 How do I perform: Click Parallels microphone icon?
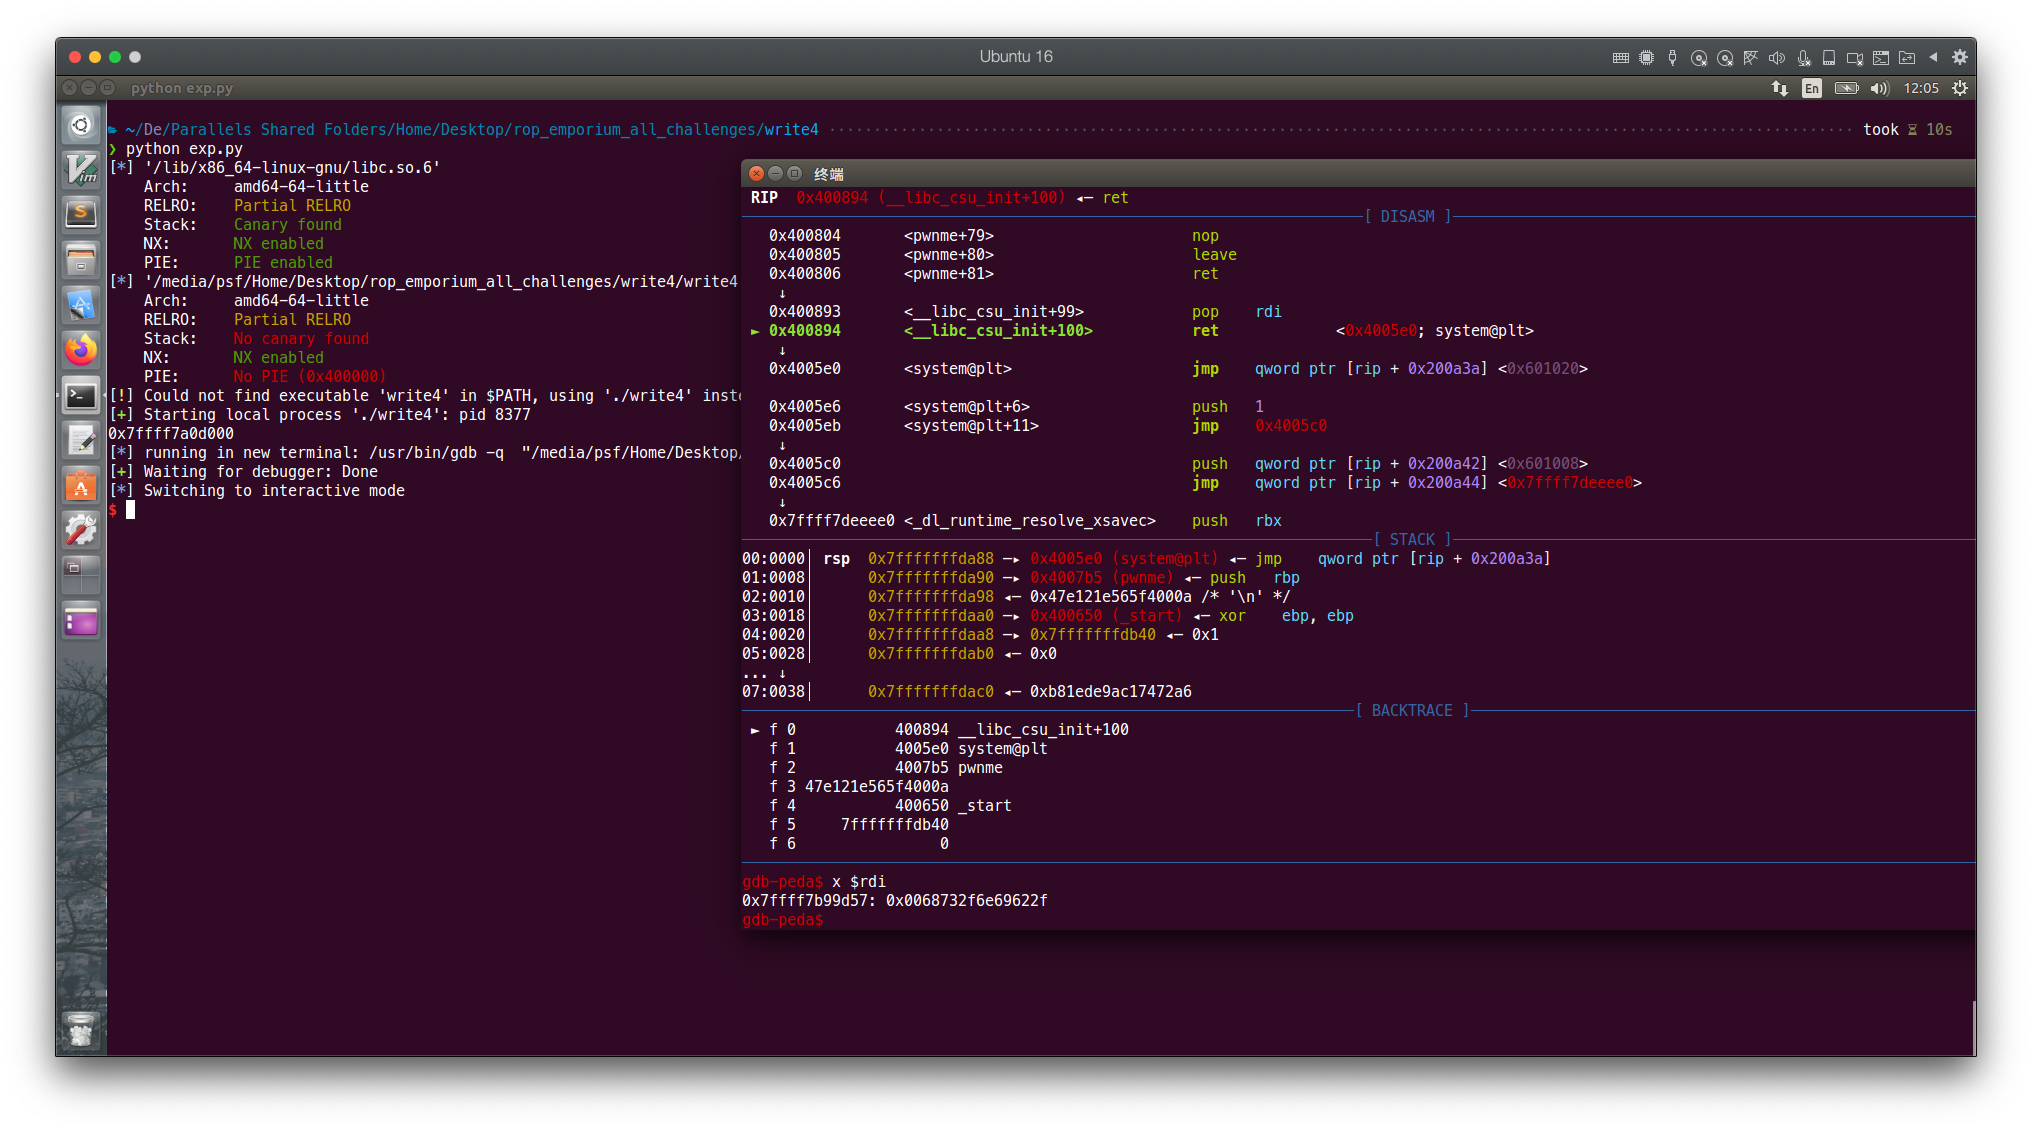pos(1803,58)
